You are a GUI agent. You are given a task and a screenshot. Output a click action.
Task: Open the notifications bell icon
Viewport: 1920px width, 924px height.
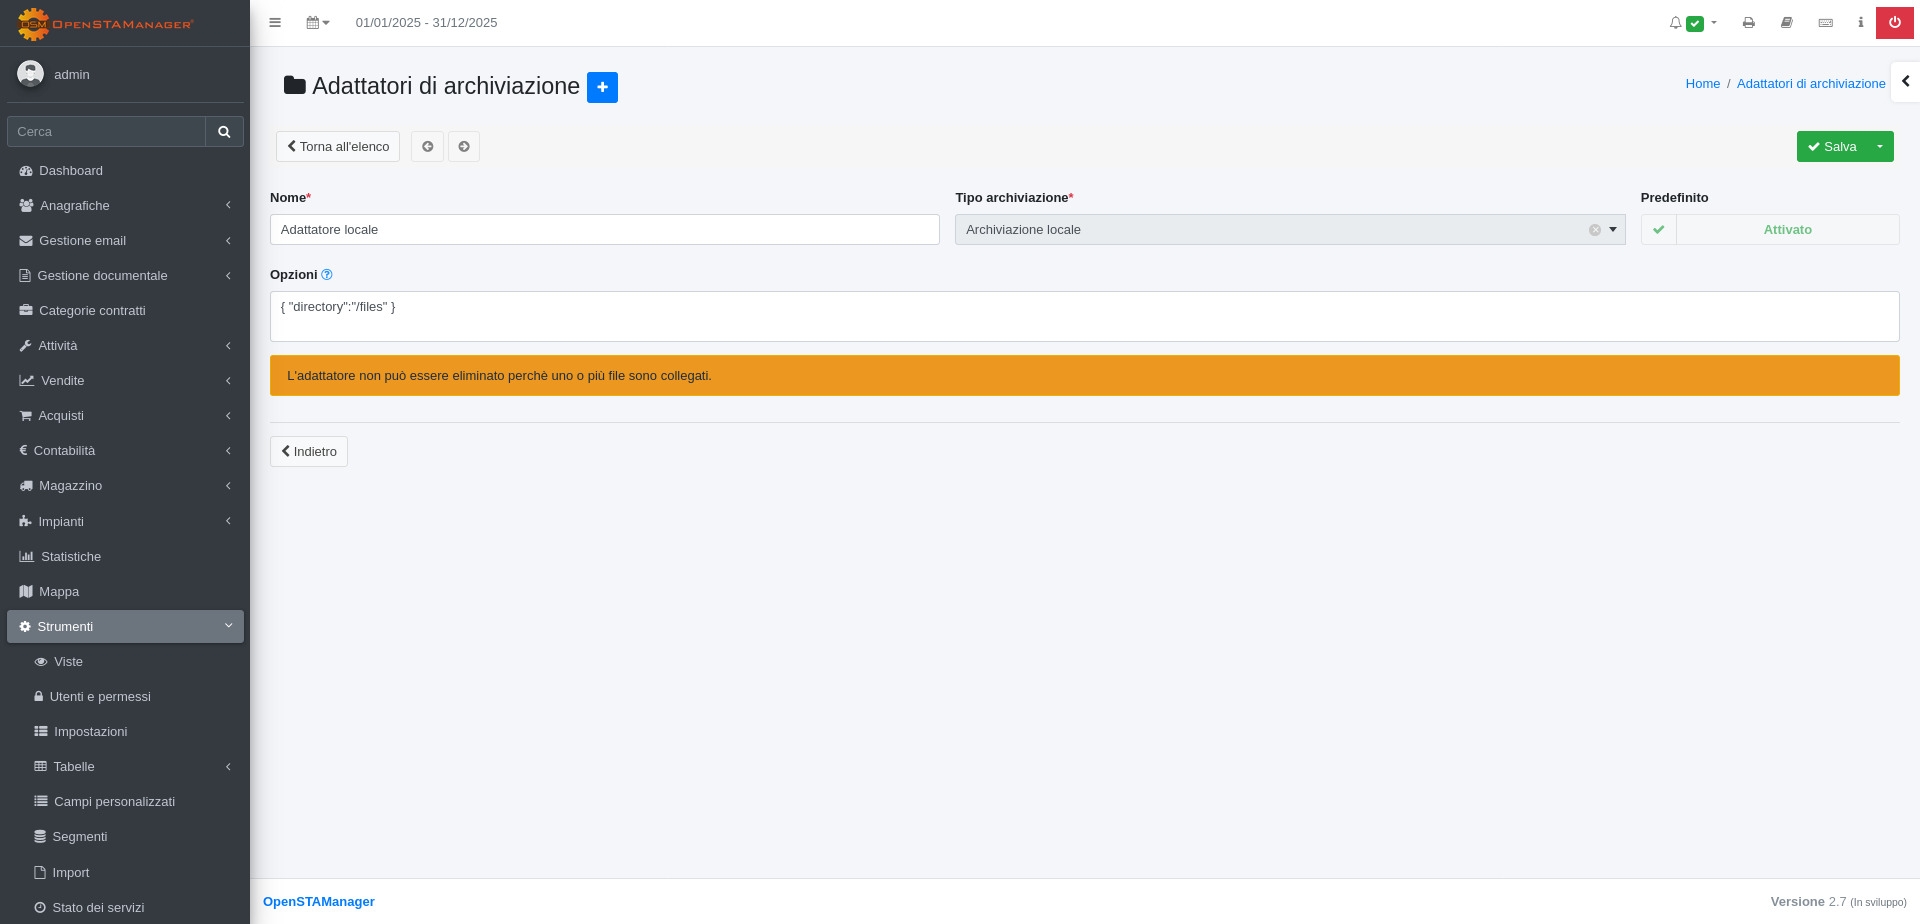pos(1675,22)
